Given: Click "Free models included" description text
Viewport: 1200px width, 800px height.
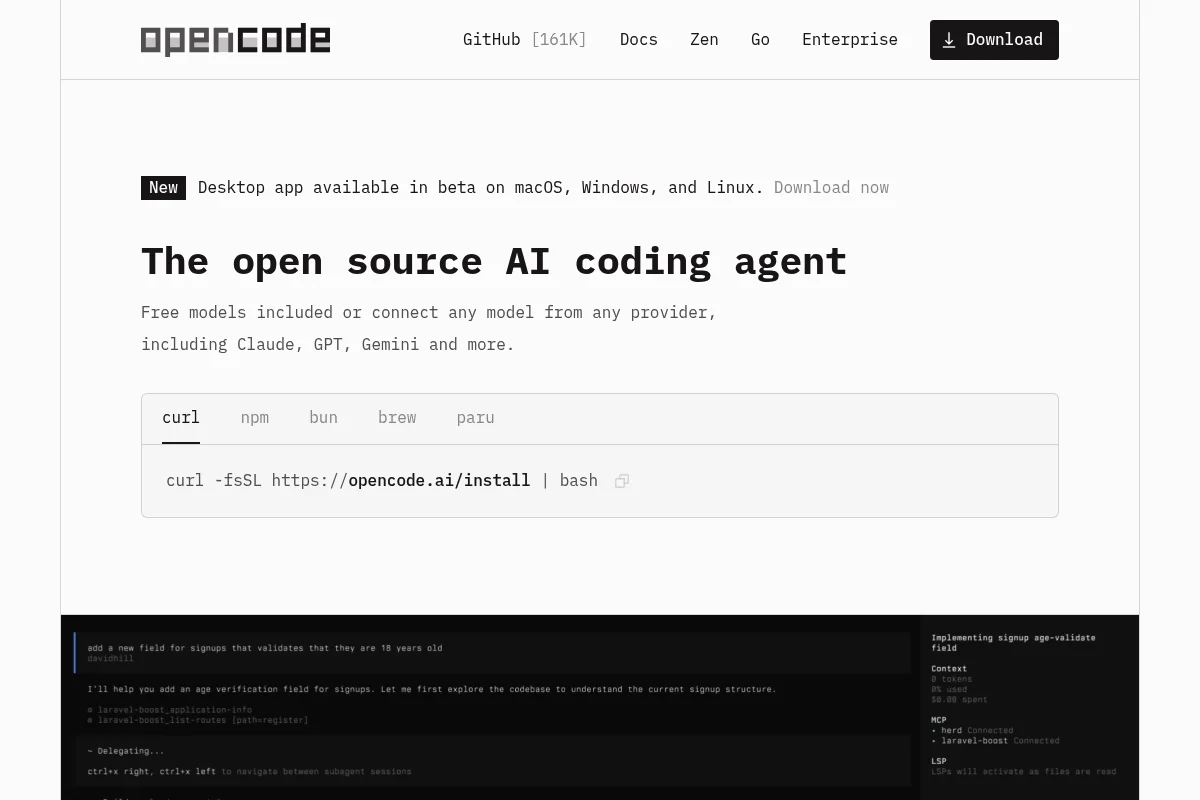Looking at the screenshot, I should (429, 328).
